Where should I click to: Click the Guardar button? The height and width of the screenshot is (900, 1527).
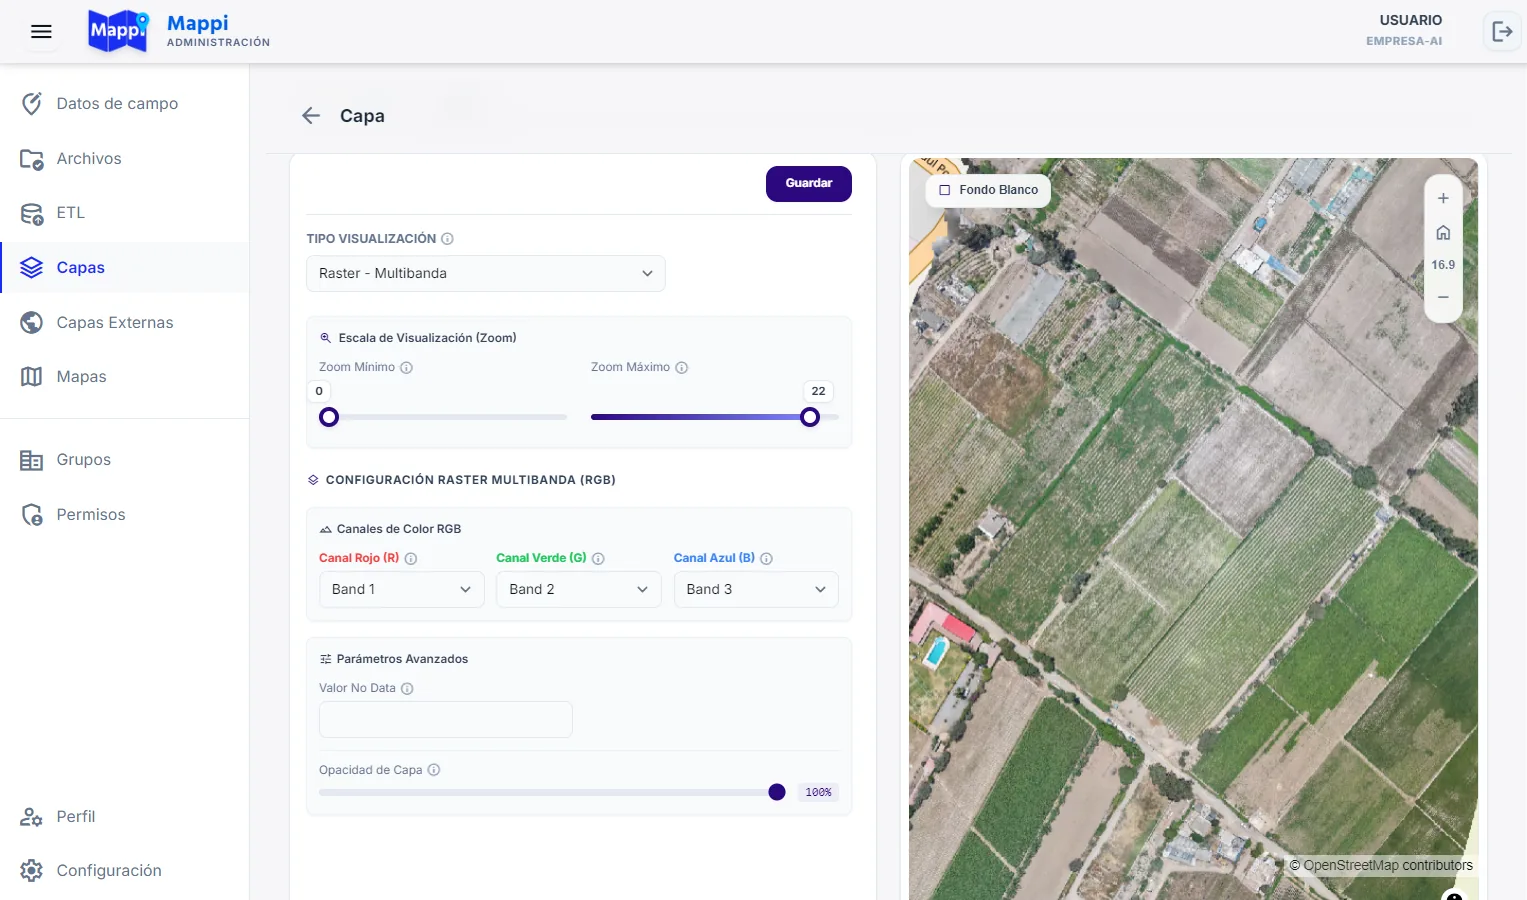809,184
